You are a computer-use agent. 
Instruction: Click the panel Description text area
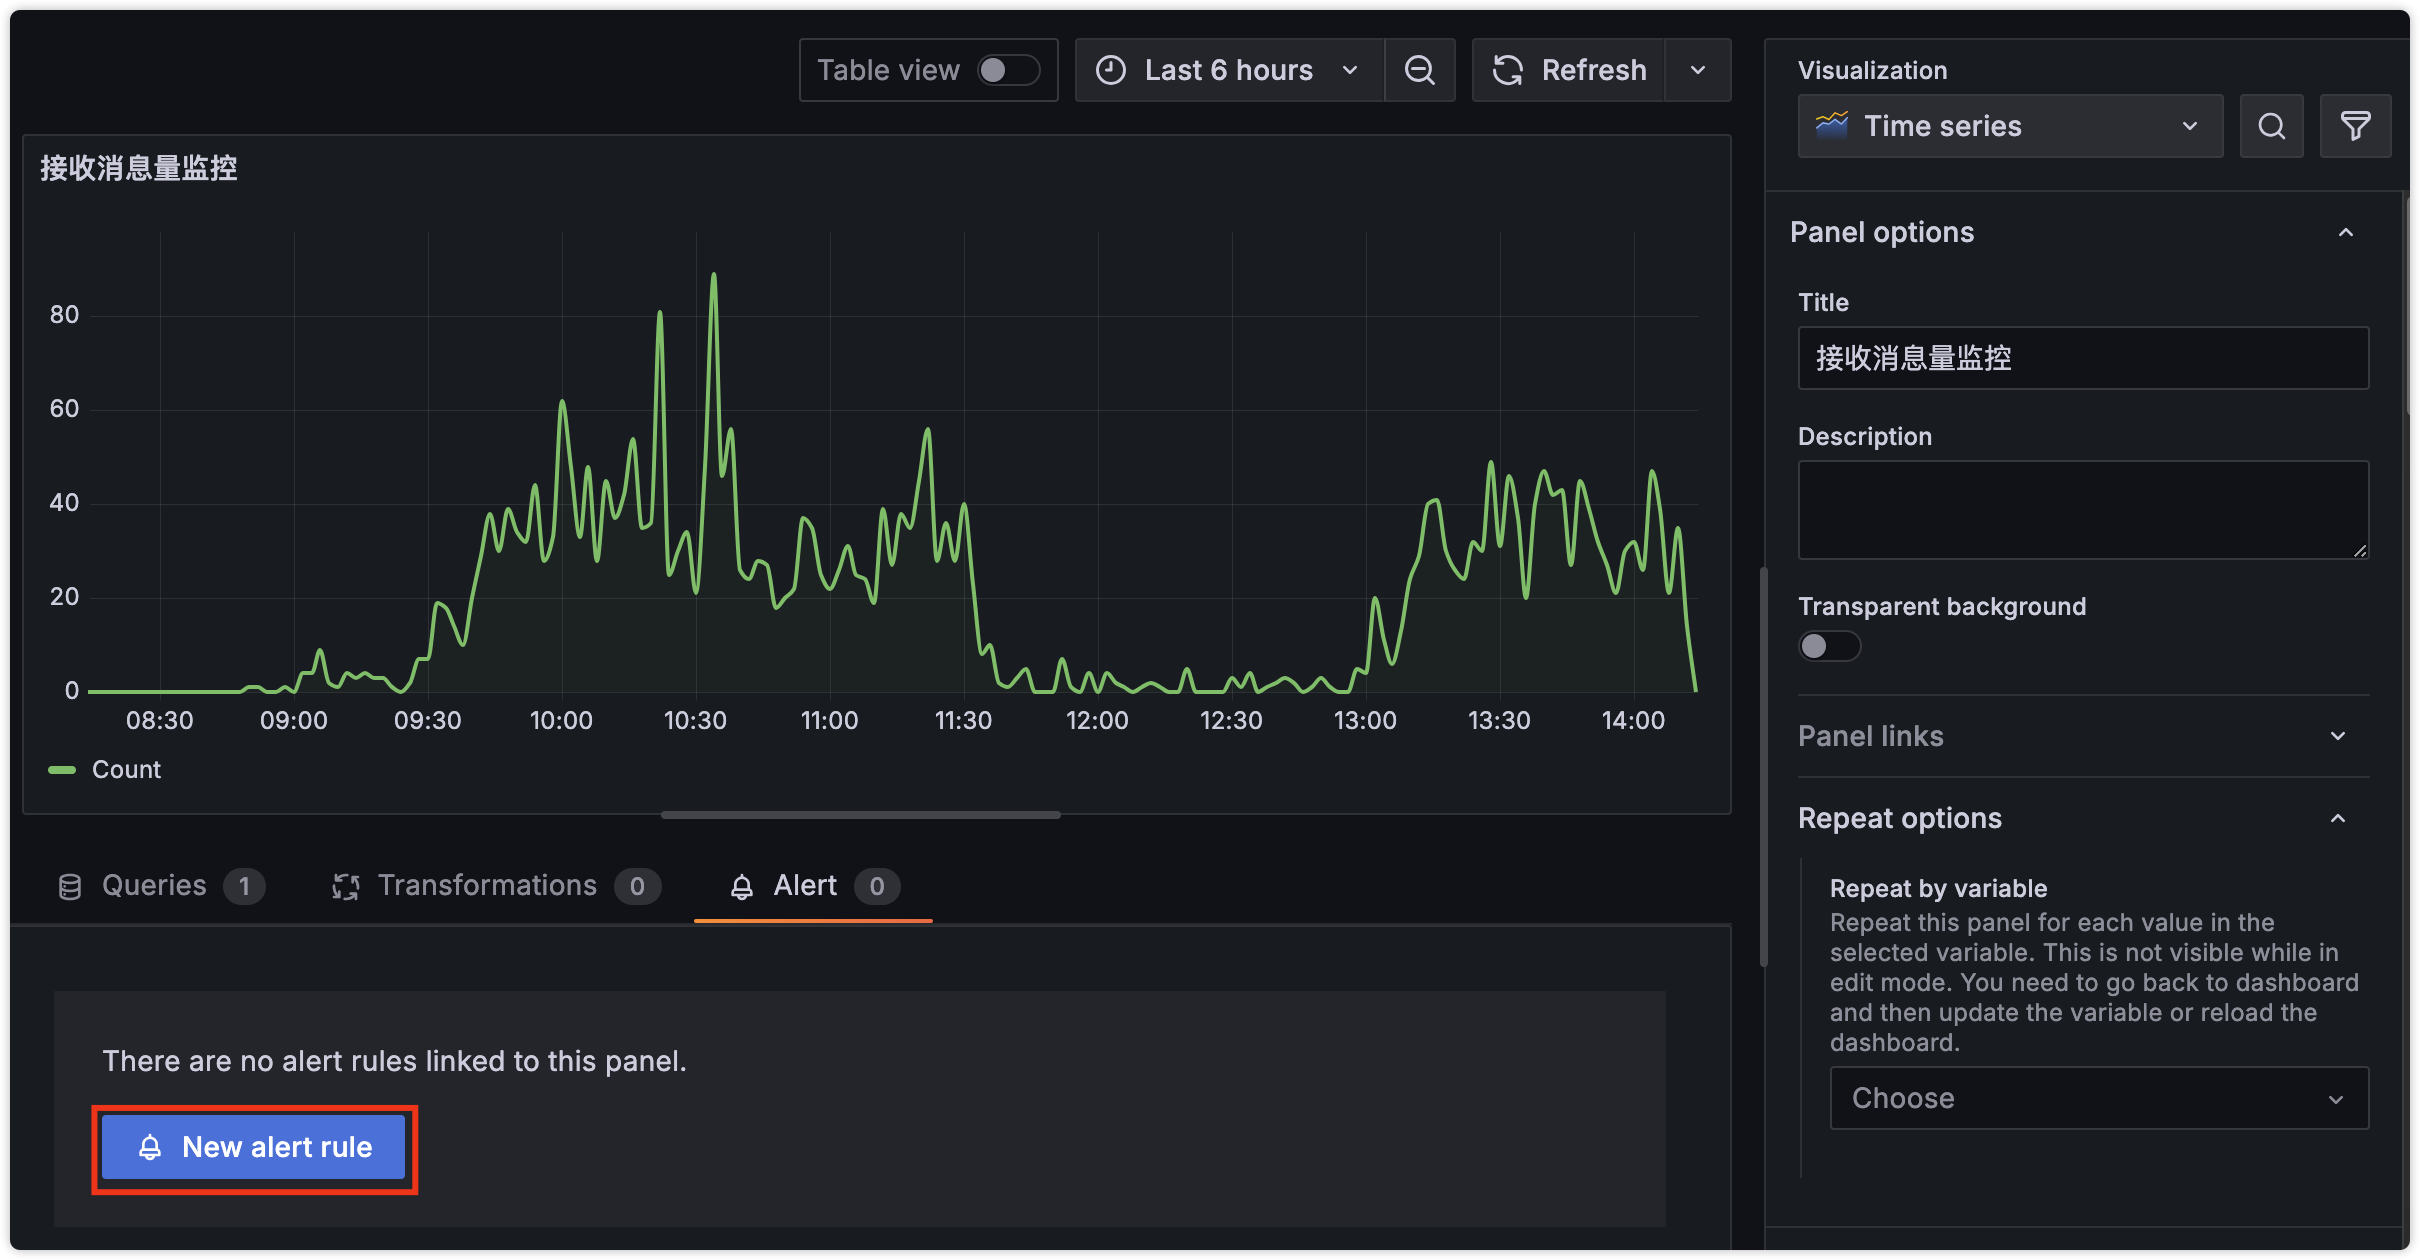2082,509
